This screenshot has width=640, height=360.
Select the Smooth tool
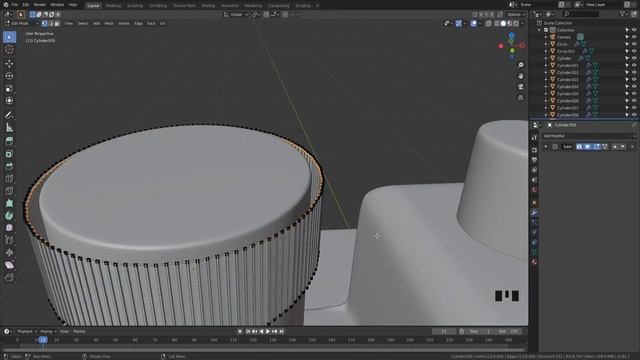(9, 228)
